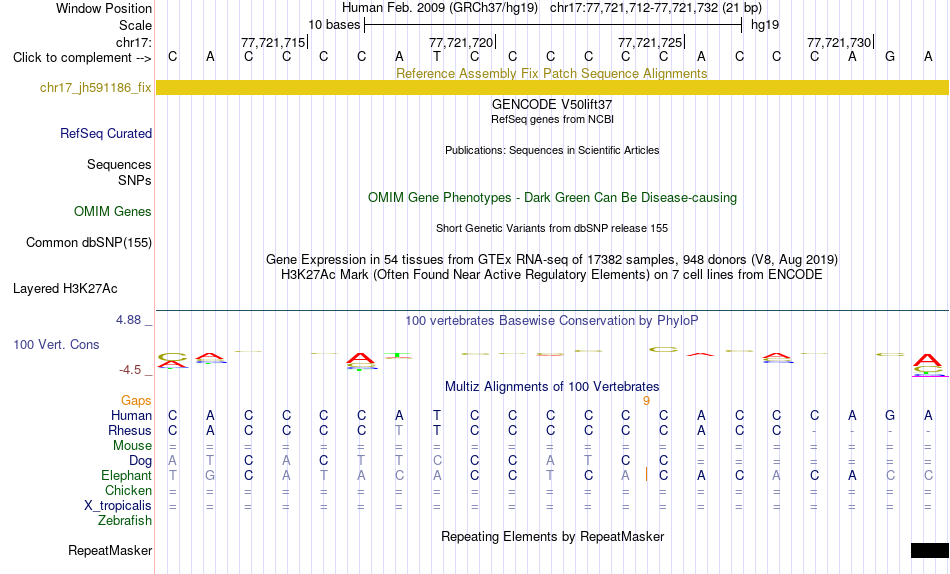Click the GENCODE V50lift37 track title
950x574 pixels.
pos(552,104)
